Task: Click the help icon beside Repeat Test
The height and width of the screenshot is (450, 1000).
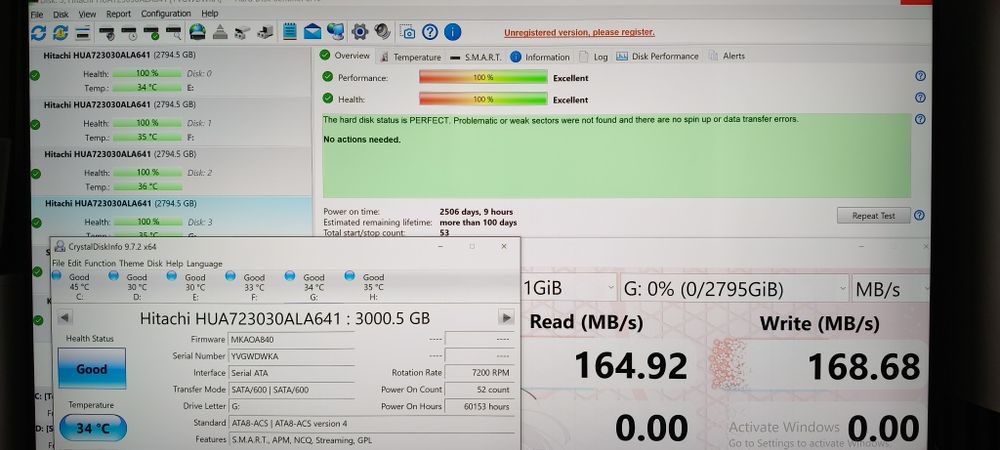Action: pyautogui.click(x=919, y=215)
